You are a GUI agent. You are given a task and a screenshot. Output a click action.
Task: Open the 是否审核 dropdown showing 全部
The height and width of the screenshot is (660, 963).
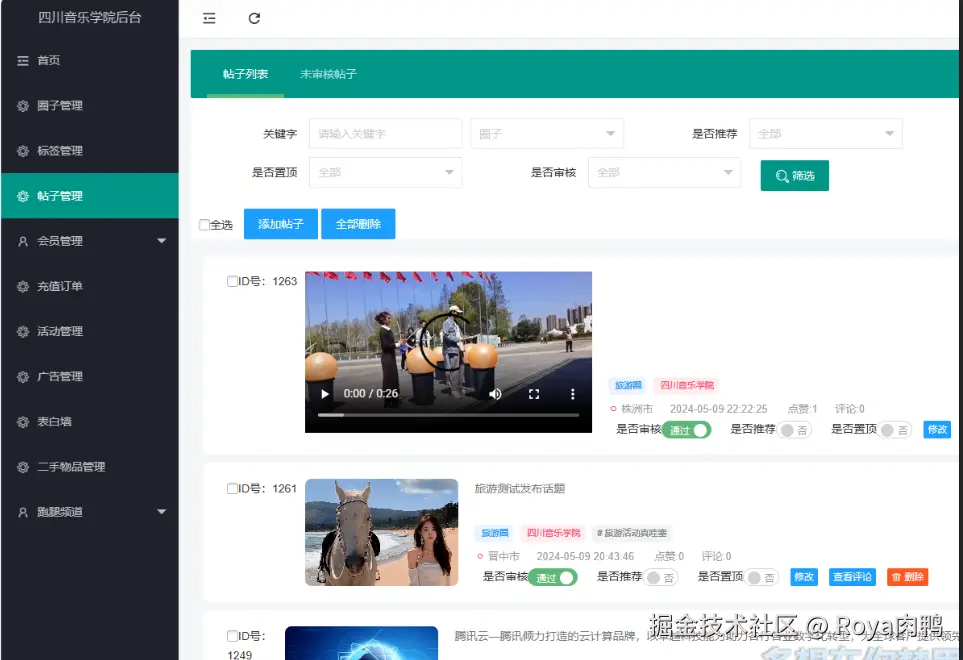click(665, 171)
